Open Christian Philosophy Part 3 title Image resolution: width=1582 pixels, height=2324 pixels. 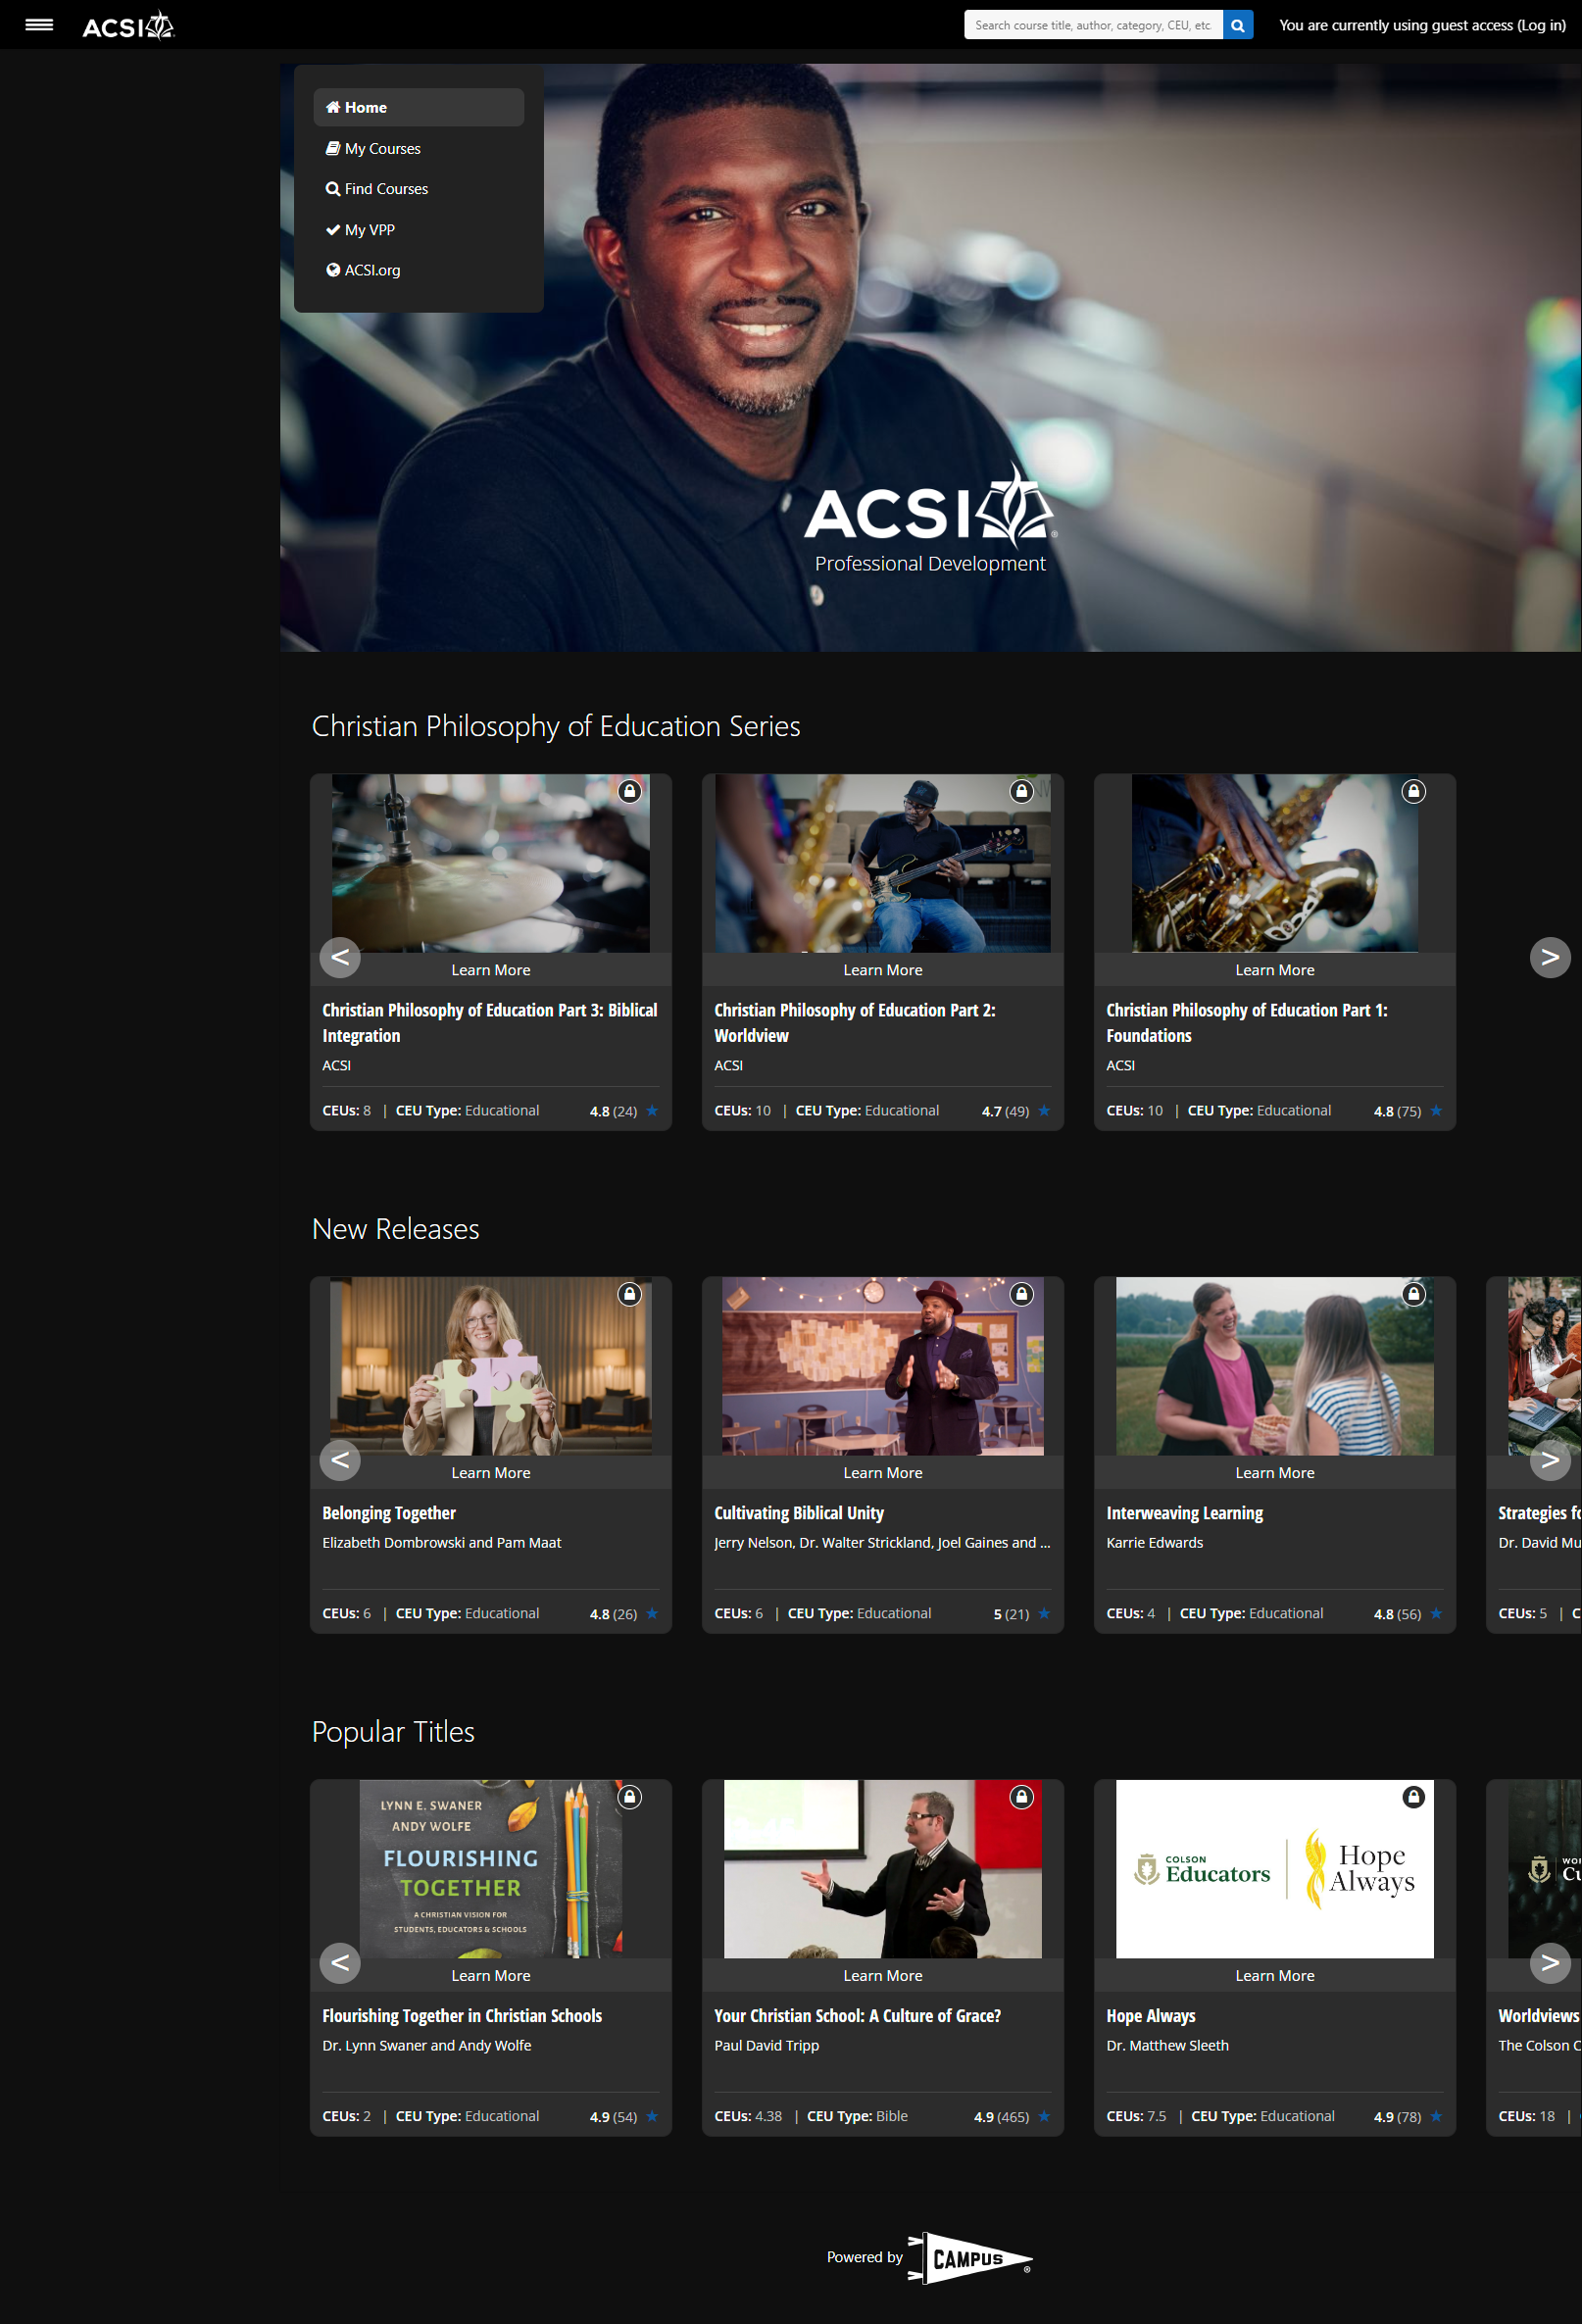[490, 1023]
